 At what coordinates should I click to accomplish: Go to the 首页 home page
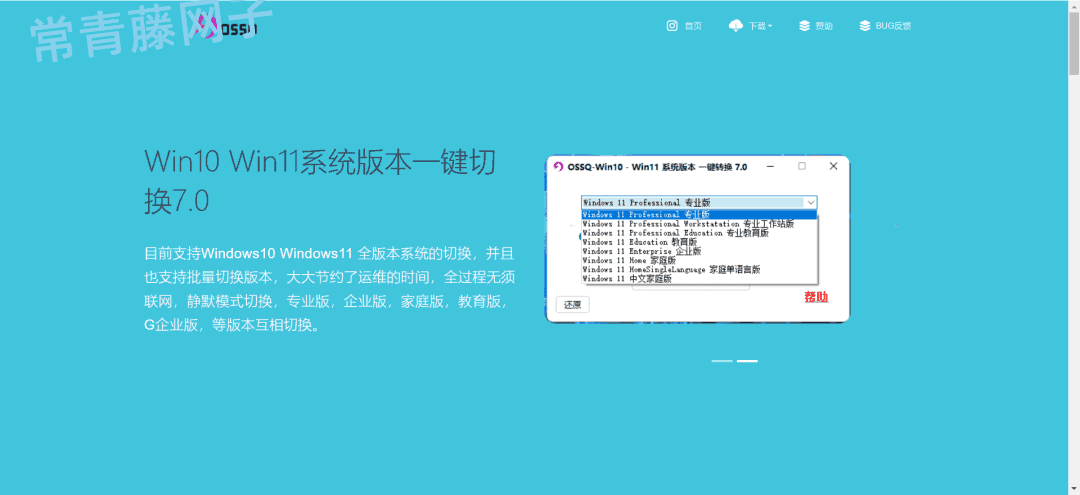coord(693,26)
